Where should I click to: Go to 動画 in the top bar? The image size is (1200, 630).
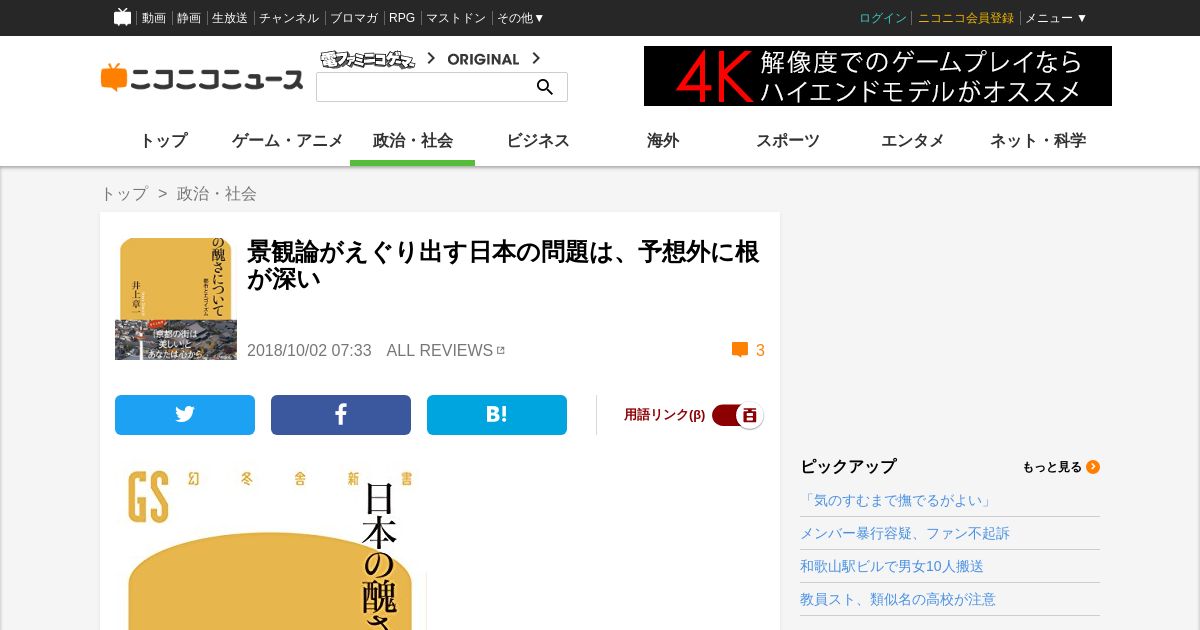click(154, 18)
